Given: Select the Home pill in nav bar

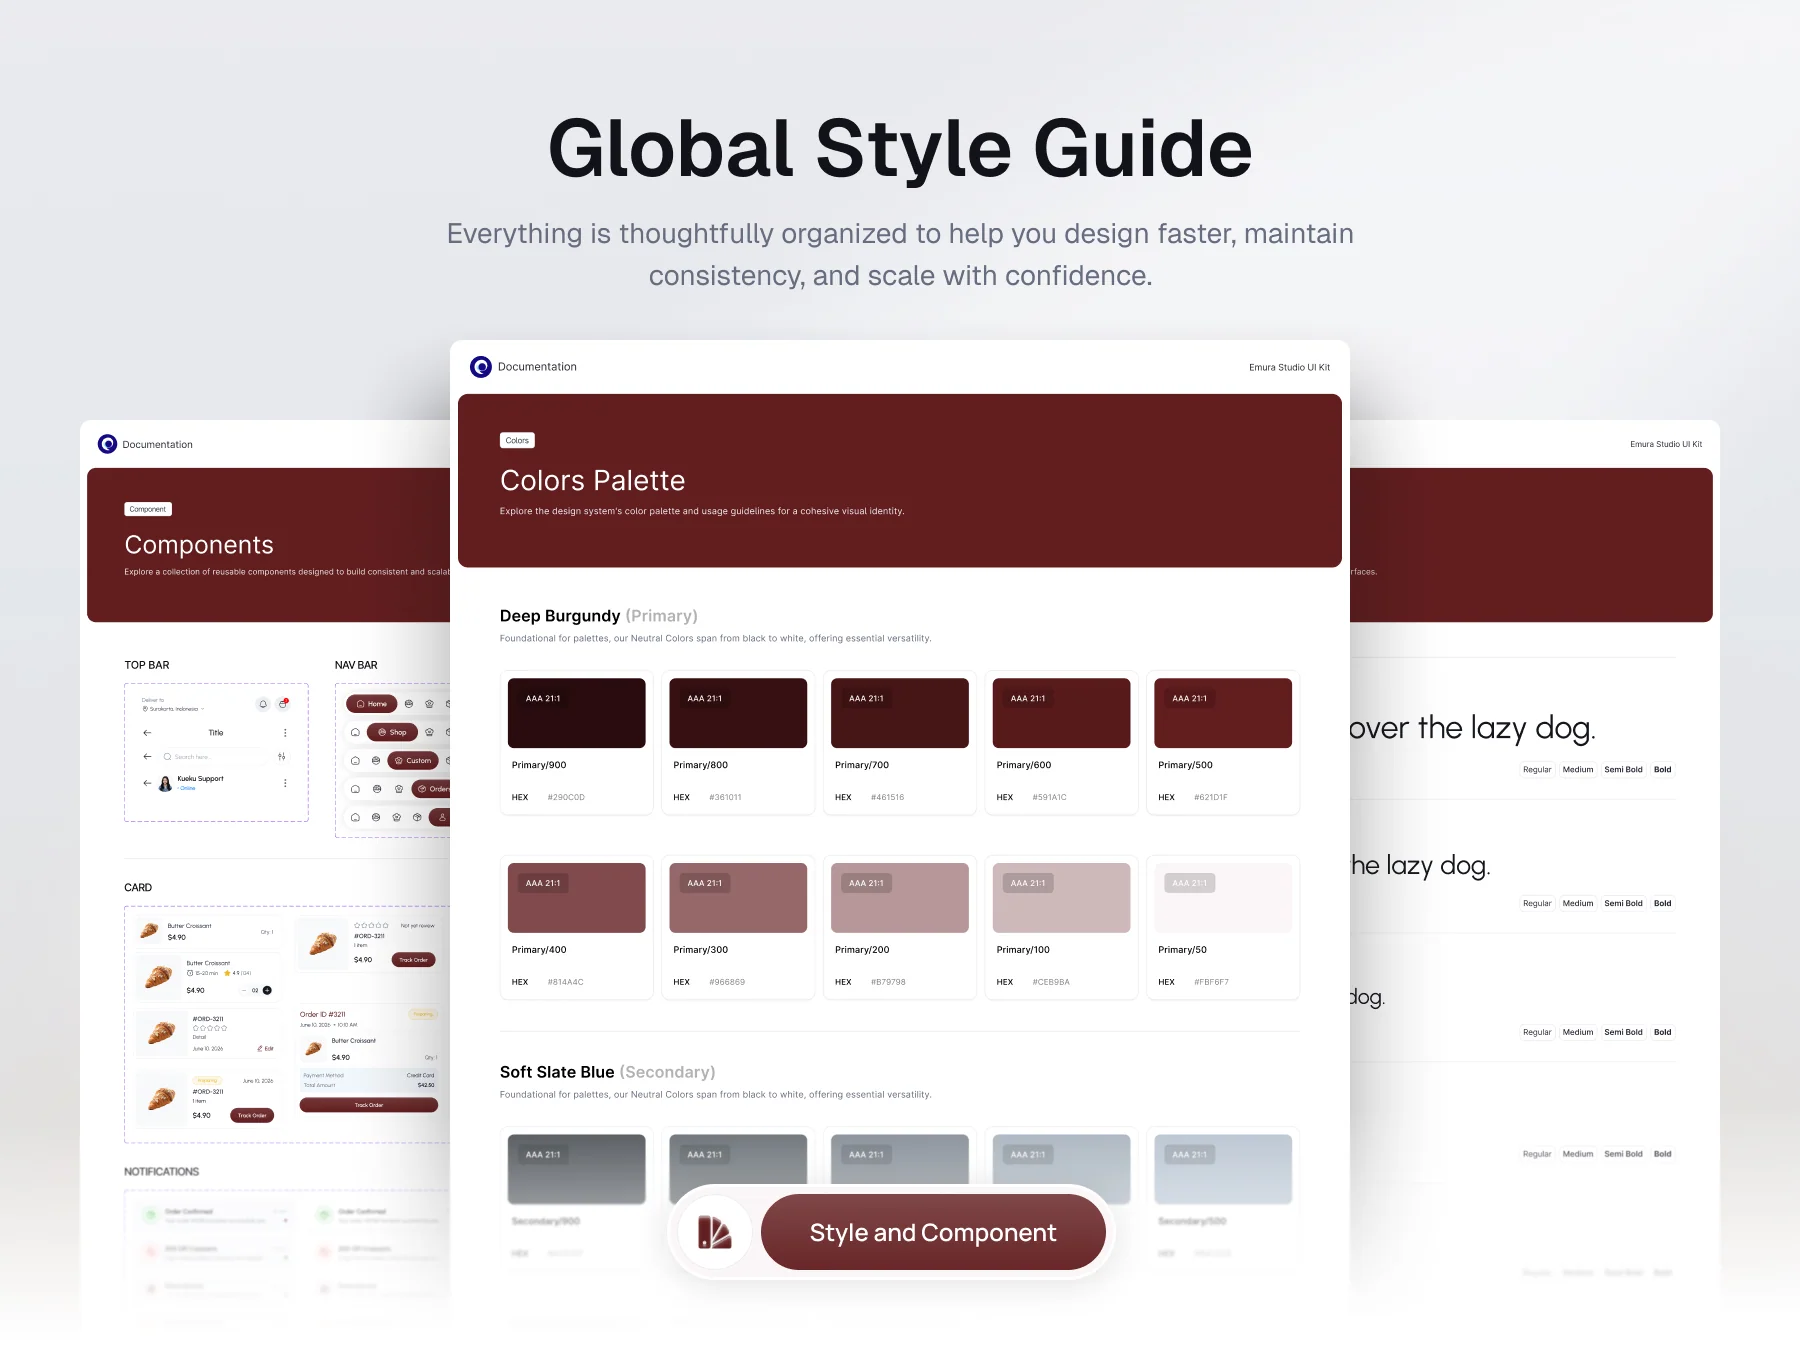Looking at the screenshot, I should tap(372, 704).
